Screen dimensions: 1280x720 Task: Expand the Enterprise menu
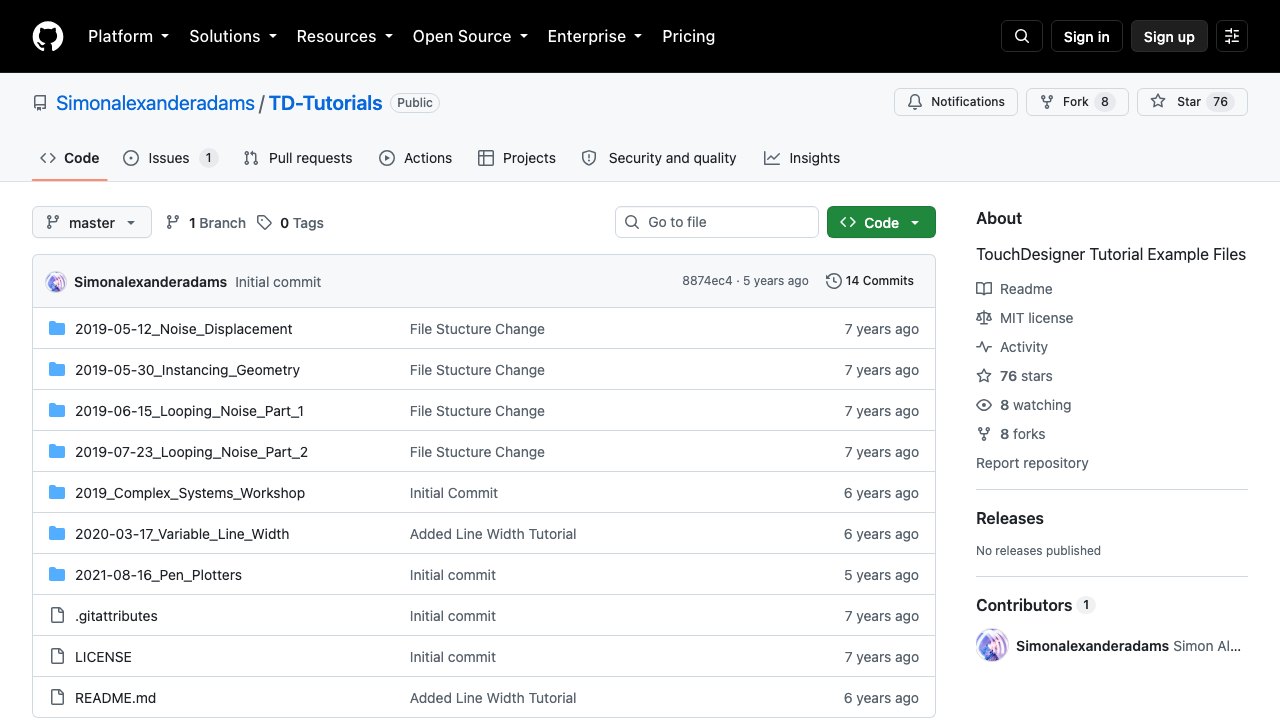pos(595,36)
